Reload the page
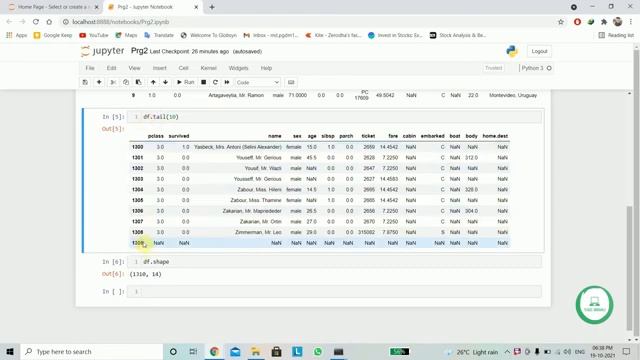640x360 pixels. pyautogui.click(x=36, y=22)
